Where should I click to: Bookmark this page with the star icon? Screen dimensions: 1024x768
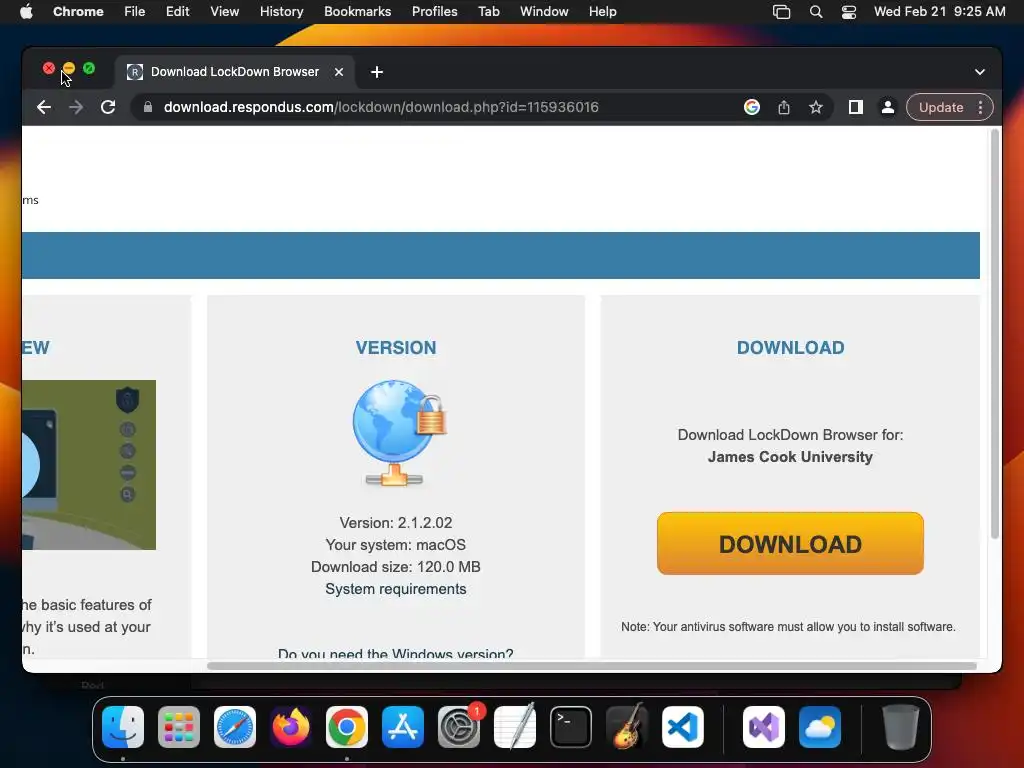[x=816, y=107]
